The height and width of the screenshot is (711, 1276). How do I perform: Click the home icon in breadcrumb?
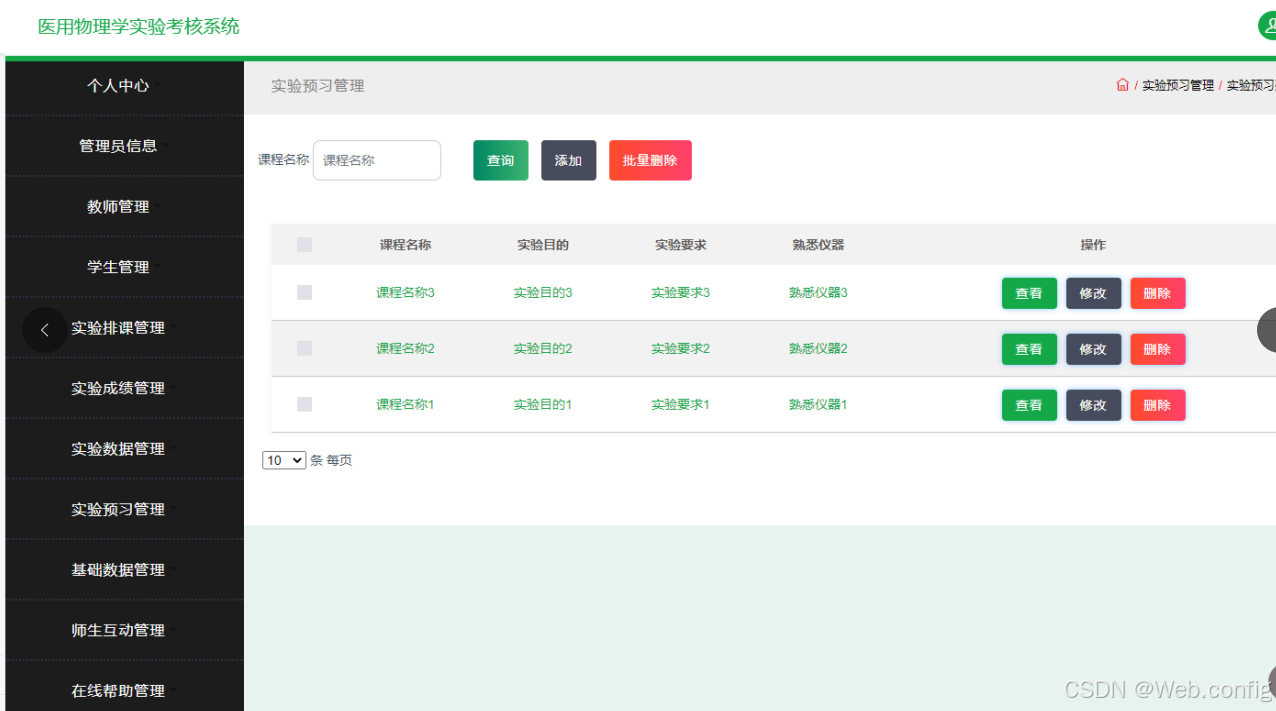click(x=1122, y=85)
